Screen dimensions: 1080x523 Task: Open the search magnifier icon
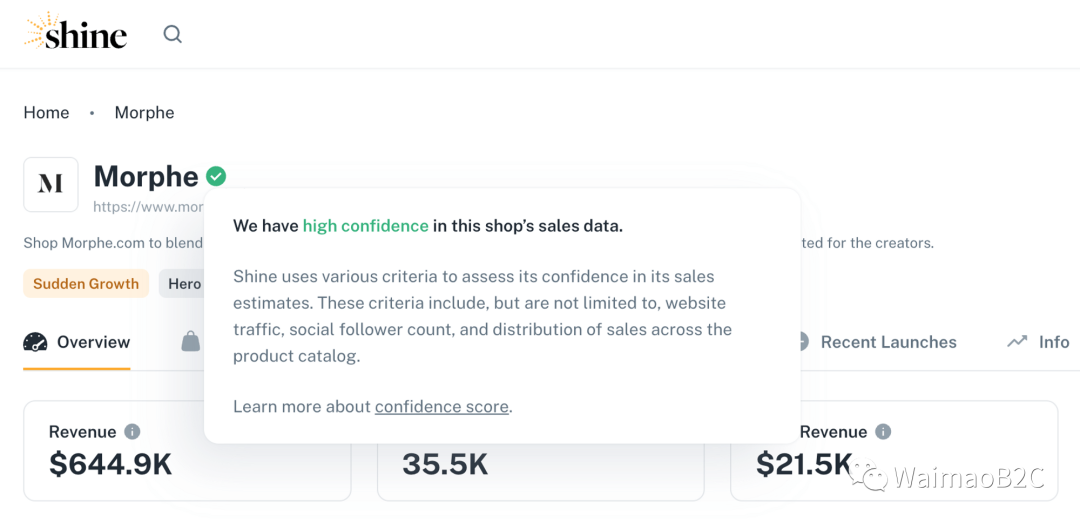[x=172, y=34]
